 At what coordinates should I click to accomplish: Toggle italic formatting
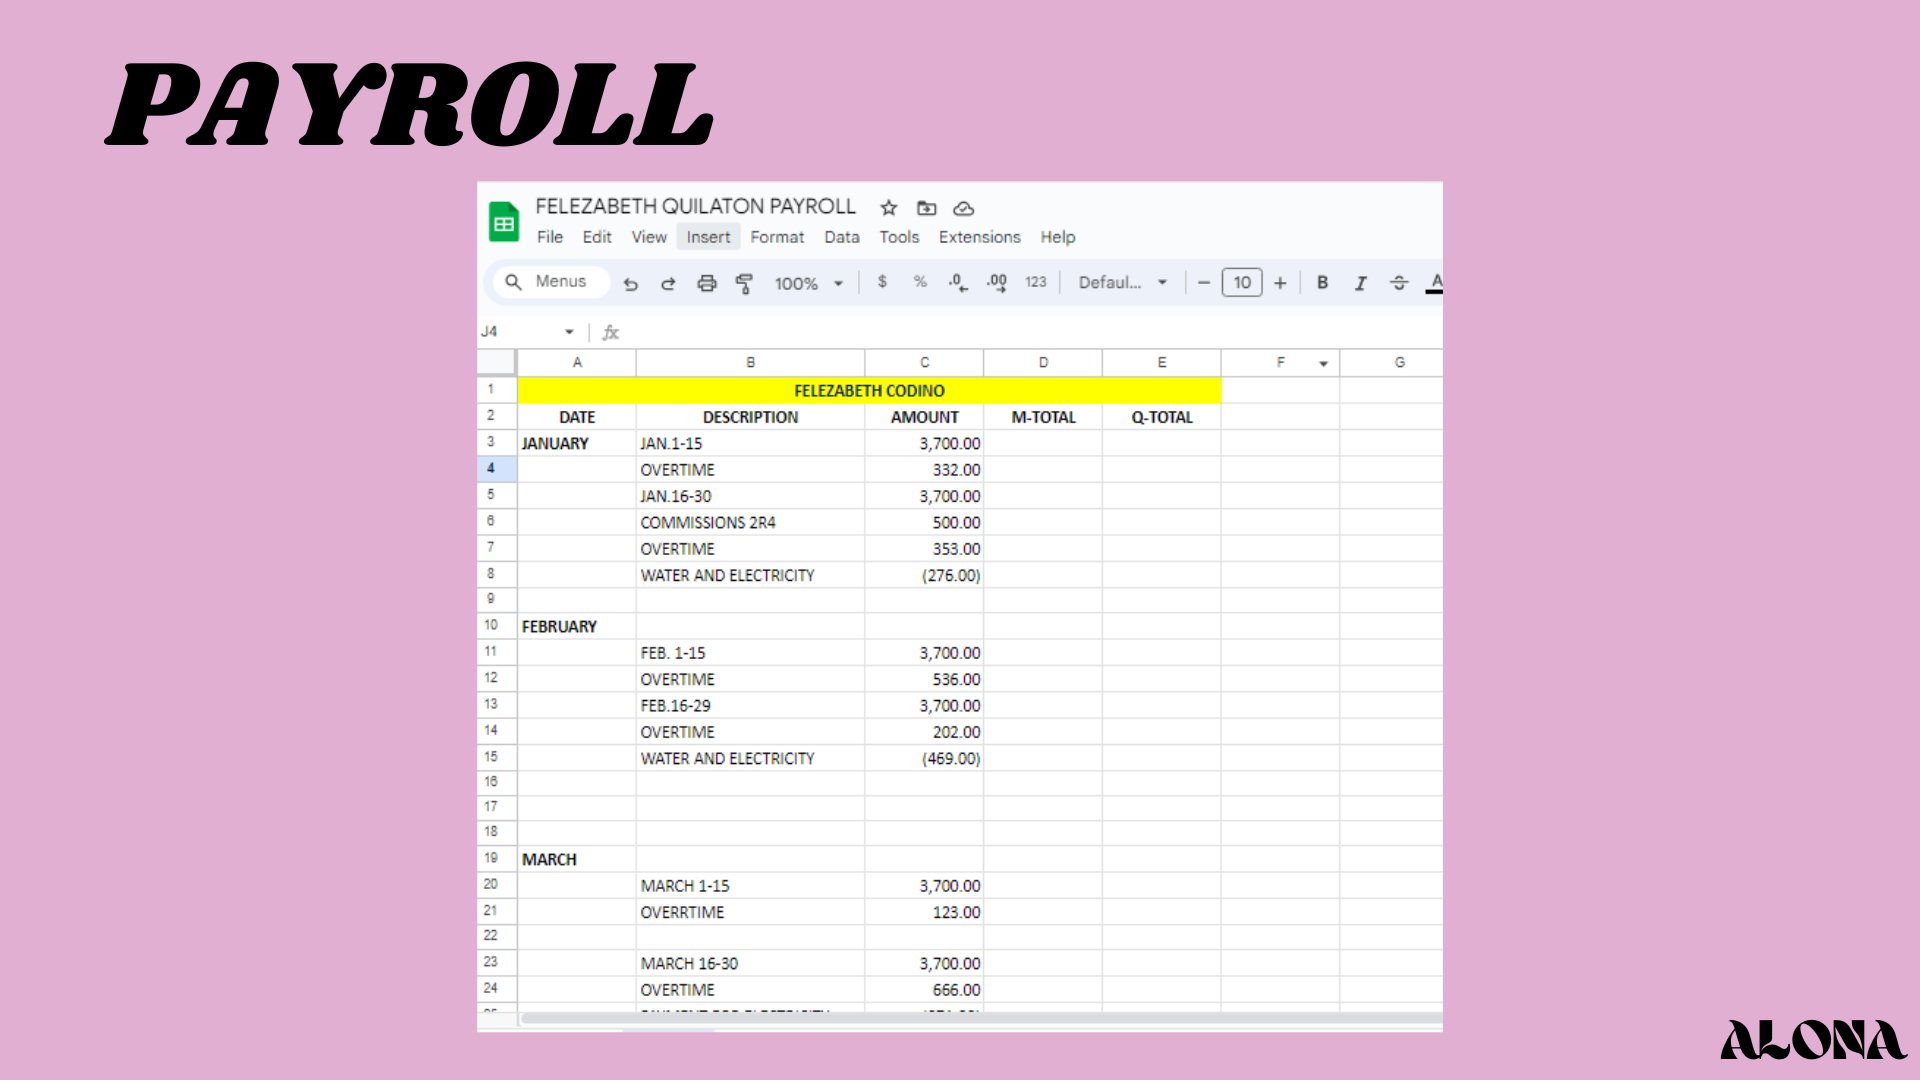tap(1360, 283)
